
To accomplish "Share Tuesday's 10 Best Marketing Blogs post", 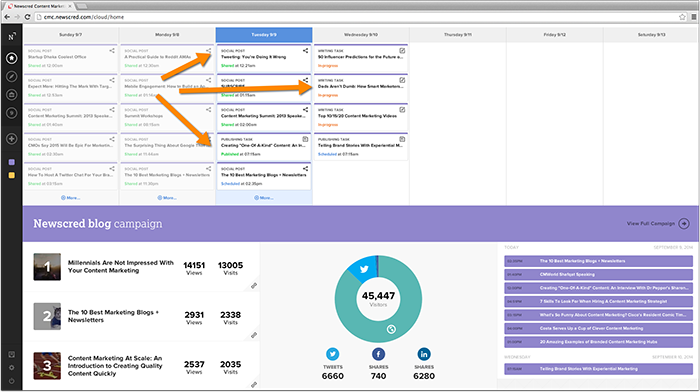I will click(x=305, y=168).
